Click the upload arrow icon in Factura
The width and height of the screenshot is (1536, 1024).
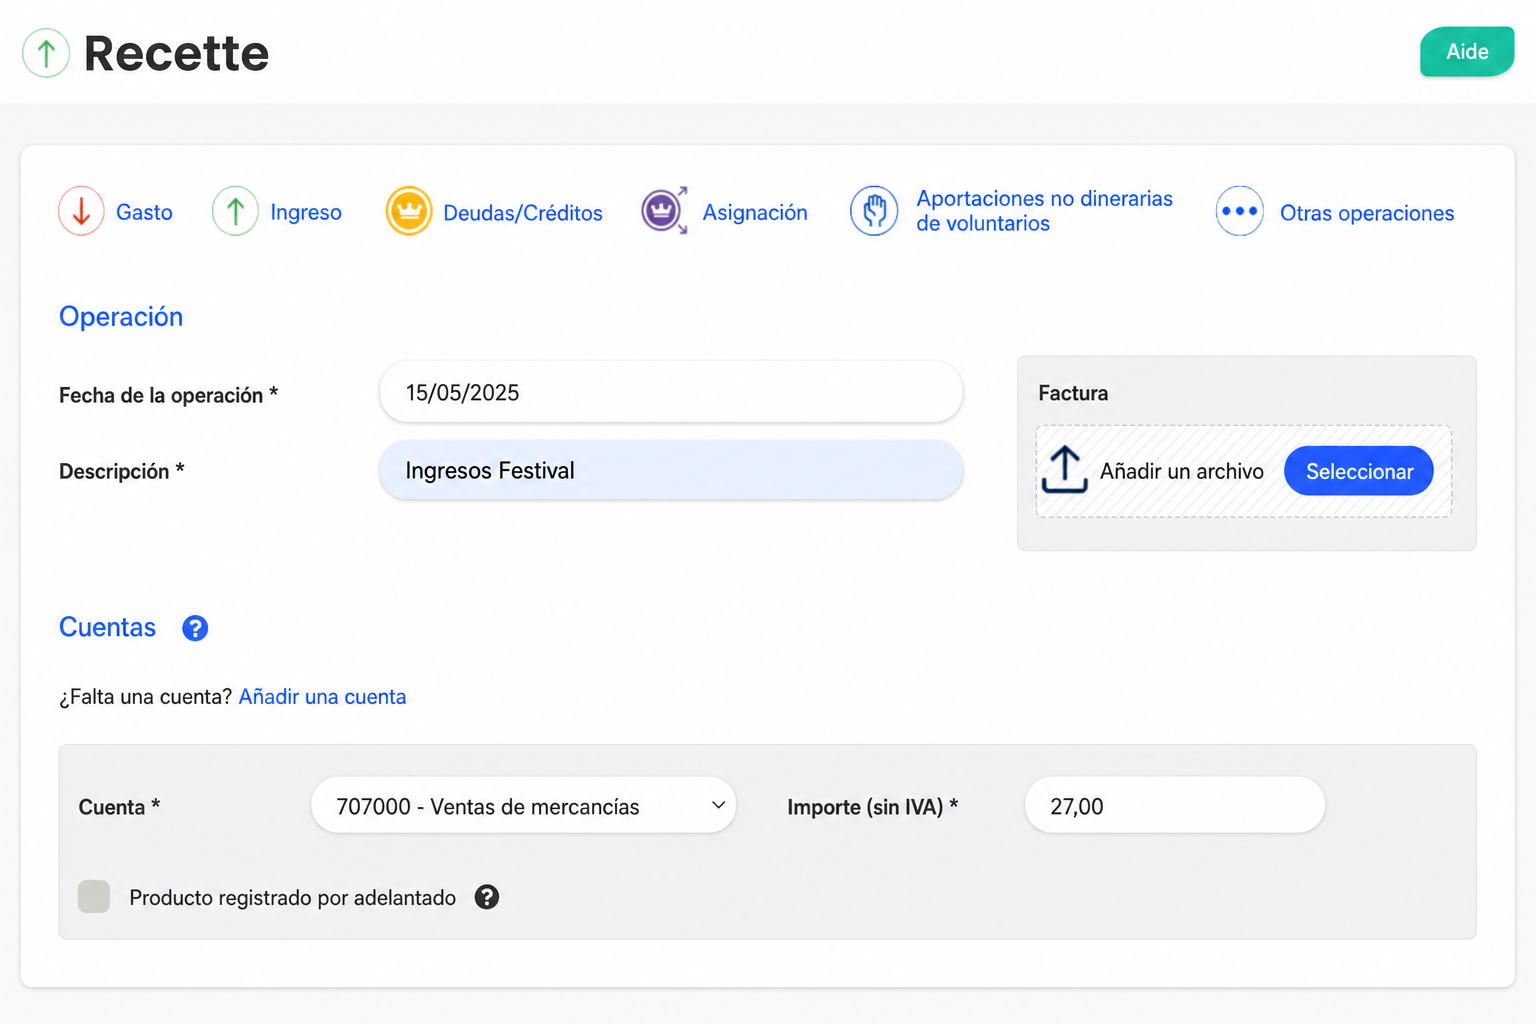tap(1065, 470)
